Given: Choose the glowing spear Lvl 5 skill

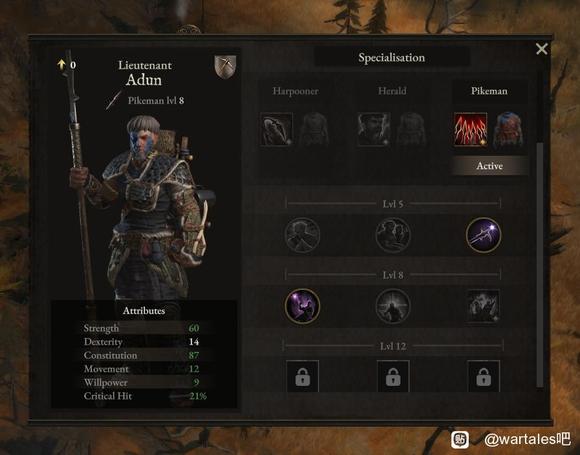Looking at the screenshot, I should pos(483,235).
